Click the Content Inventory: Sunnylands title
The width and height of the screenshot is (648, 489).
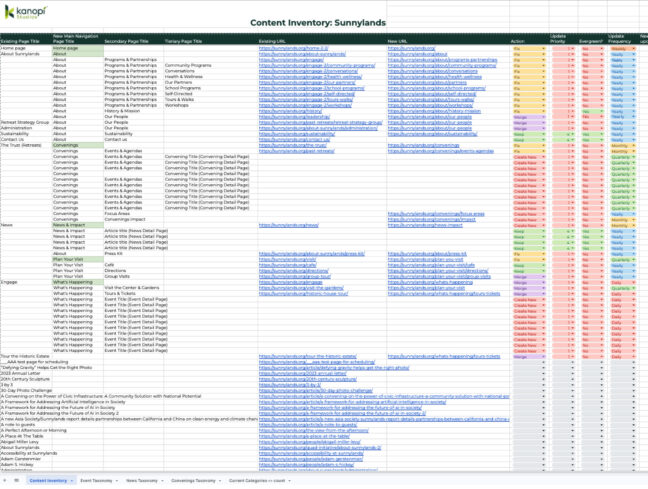(x=318, y=23)
